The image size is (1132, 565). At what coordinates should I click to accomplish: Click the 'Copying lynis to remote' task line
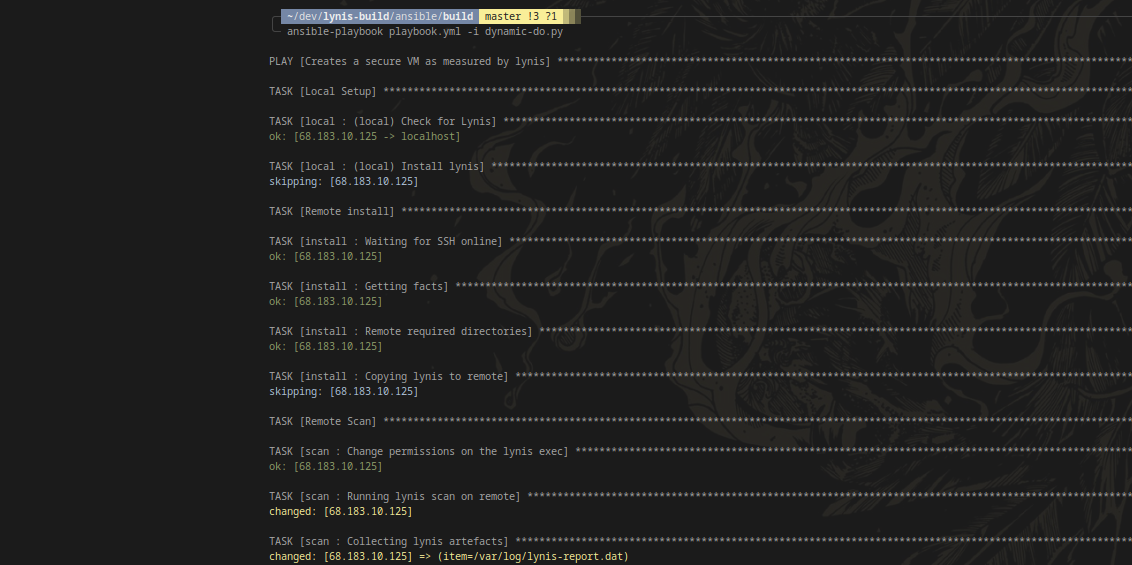389,377
